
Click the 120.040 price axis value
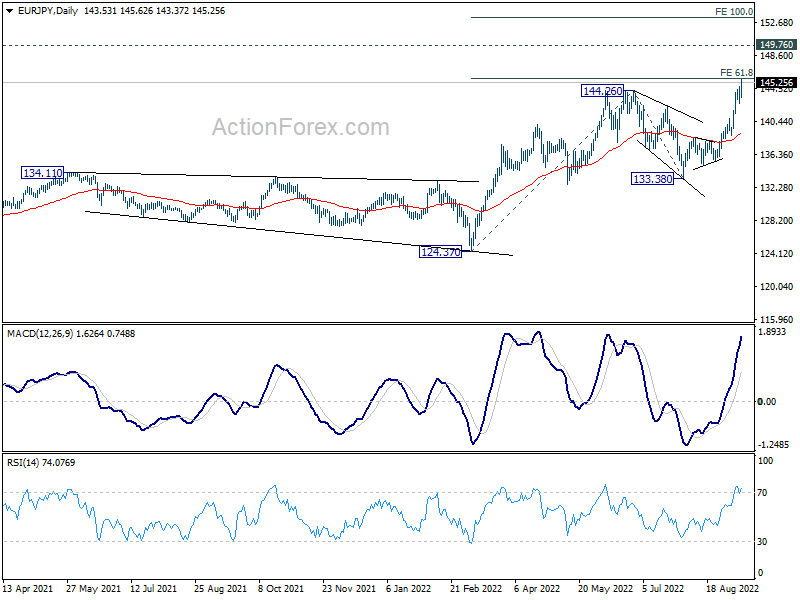(777, 287)
